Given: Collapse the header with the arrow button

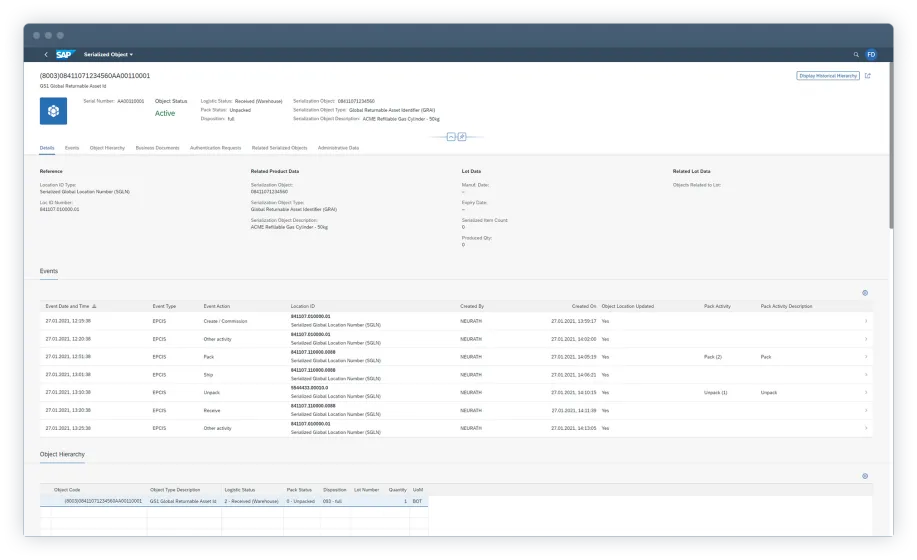Looking at the screenshot, I should coord(451,135).
